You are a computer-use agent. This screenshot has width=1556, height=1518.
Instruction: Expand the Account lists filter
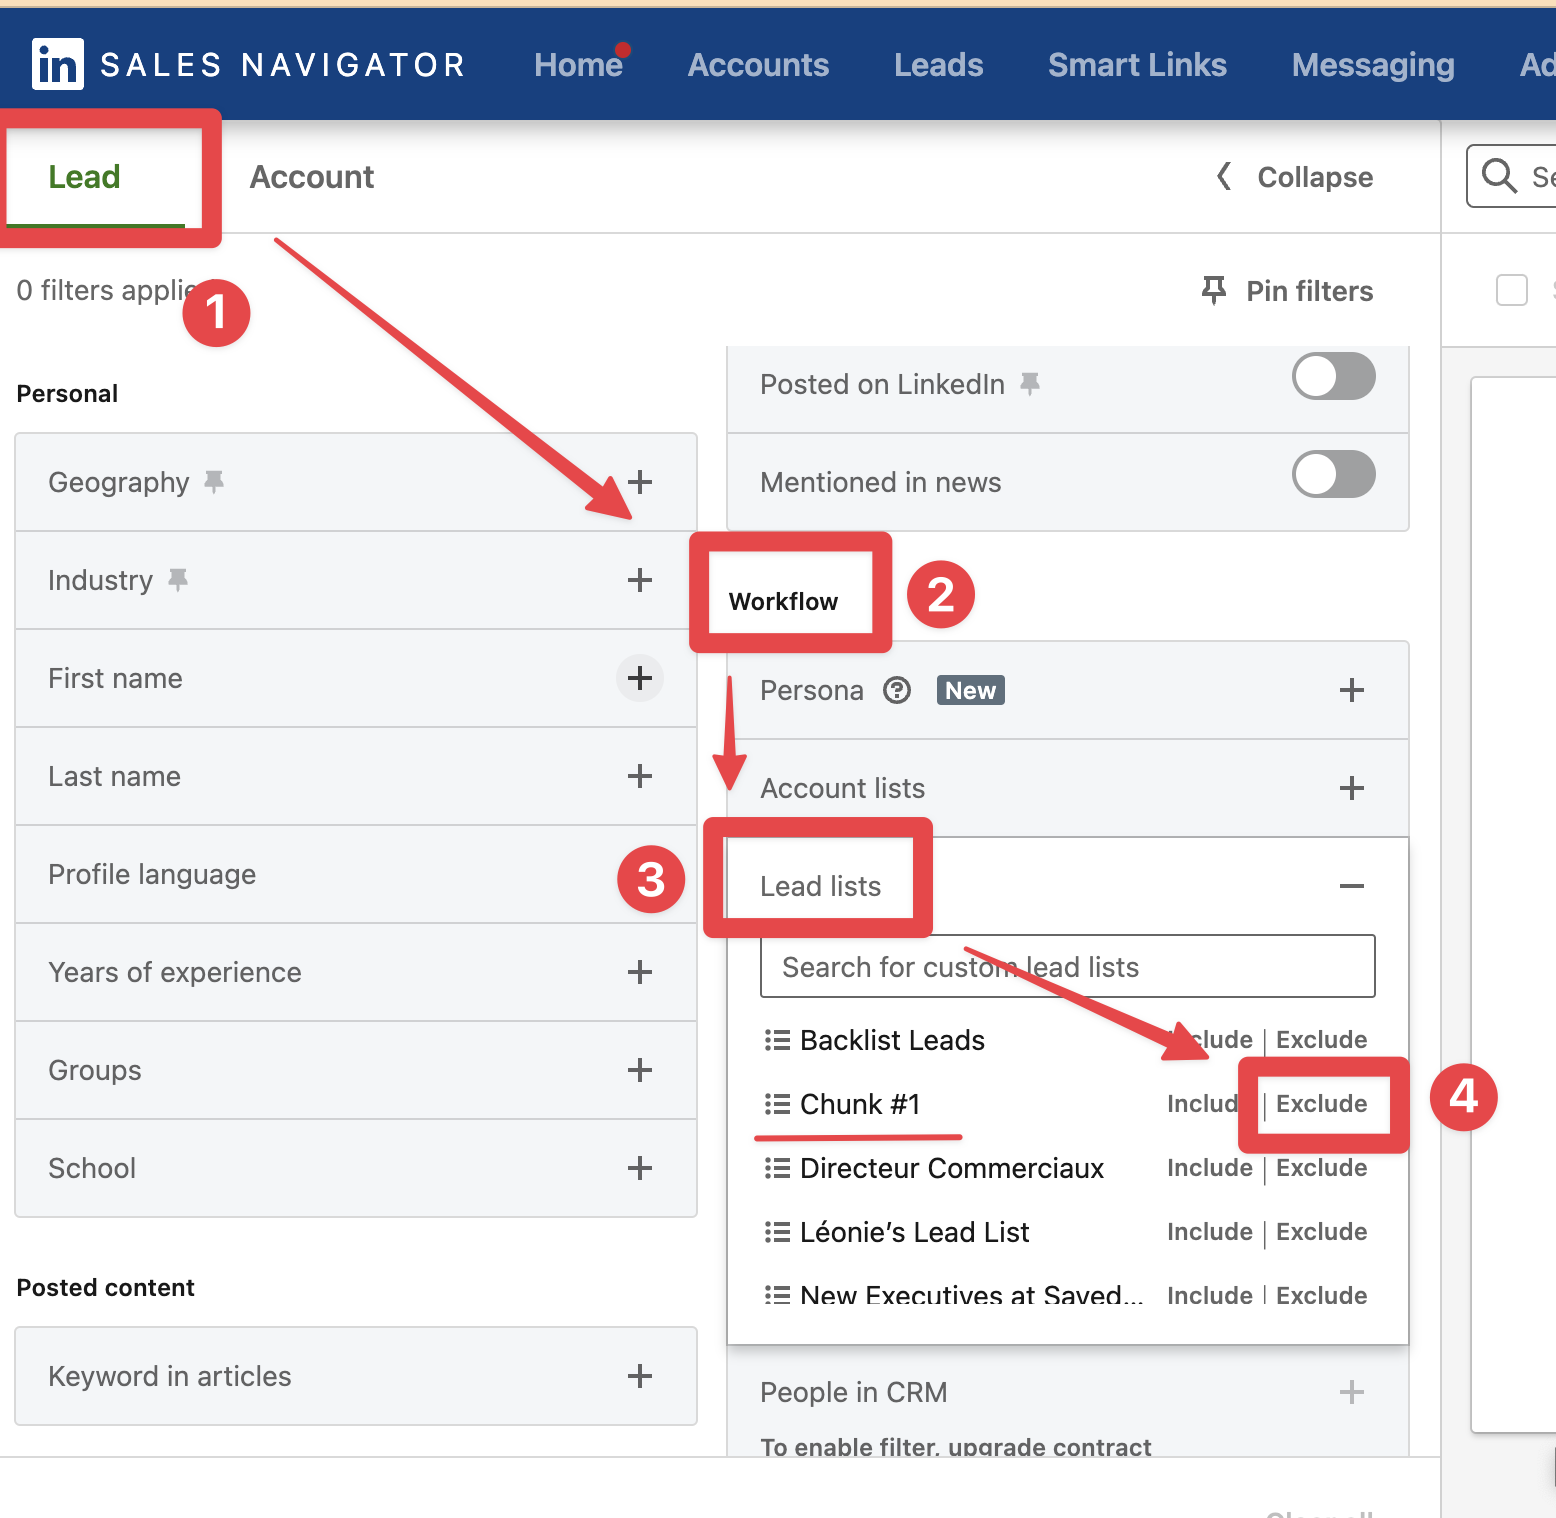pyautogui.click(x=1352, y=788)
